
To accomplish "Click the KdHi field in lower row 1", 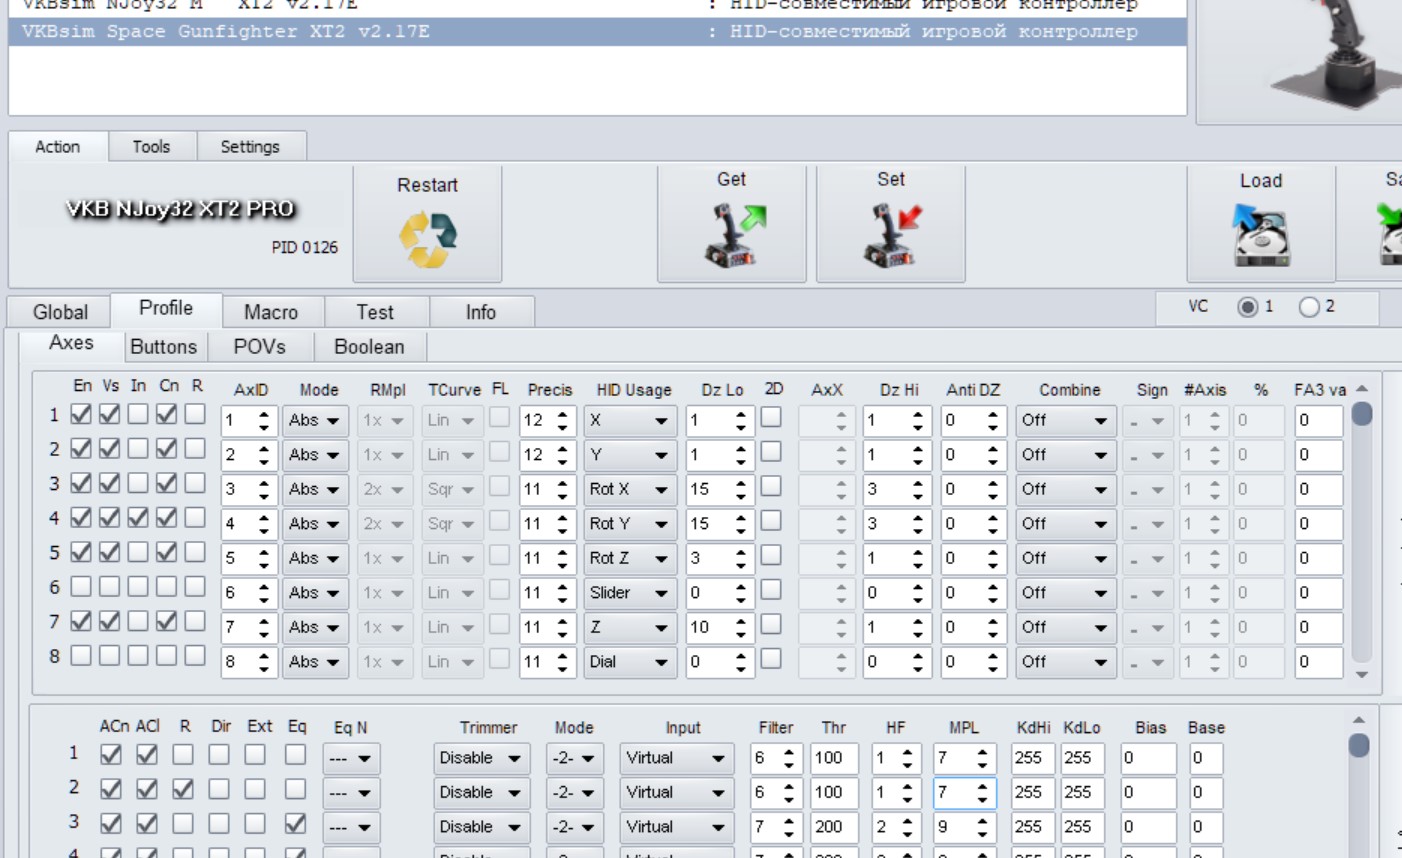I will tap(1034, 759).
